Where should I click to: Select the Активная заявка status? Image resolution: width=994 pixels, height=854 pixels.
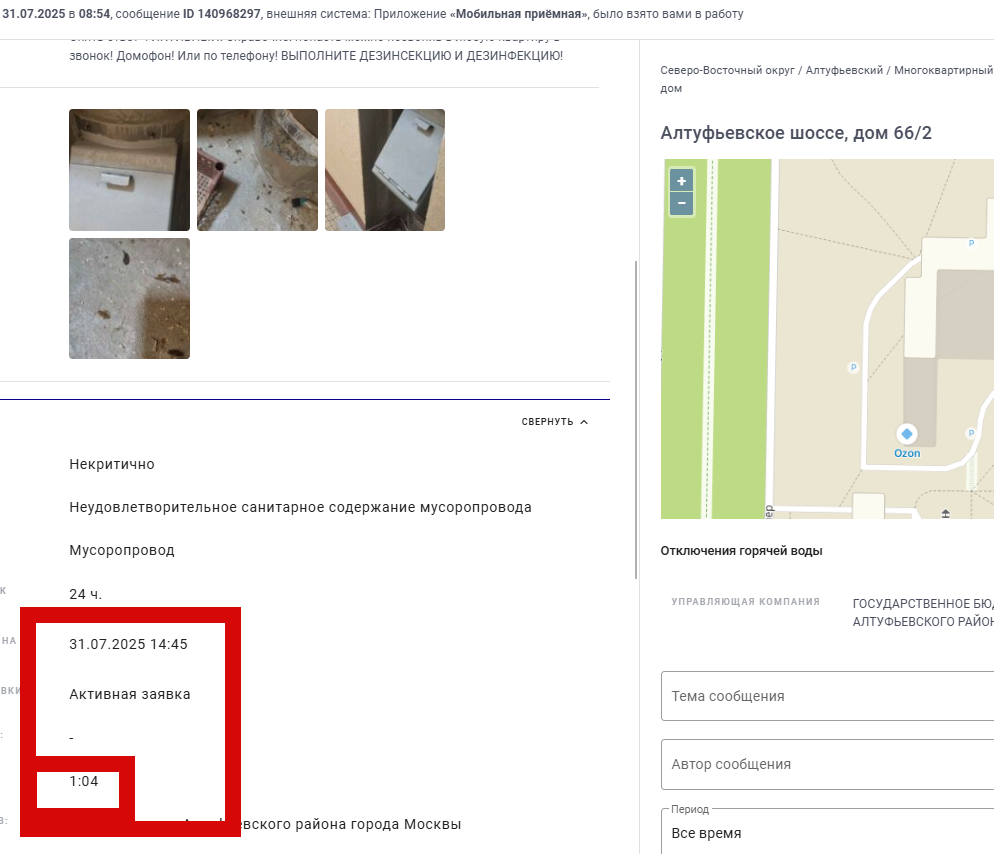coord(130,694)
